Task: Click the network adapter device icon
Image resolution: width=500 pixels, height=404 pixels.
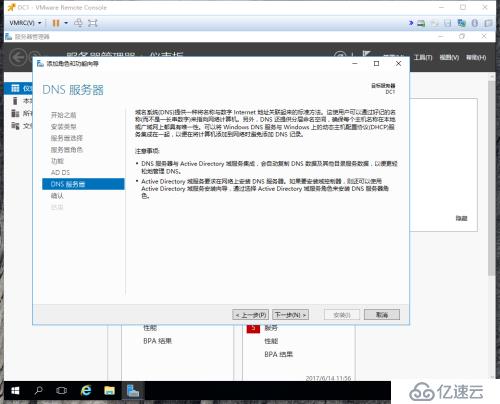Action: click(462, 23)
